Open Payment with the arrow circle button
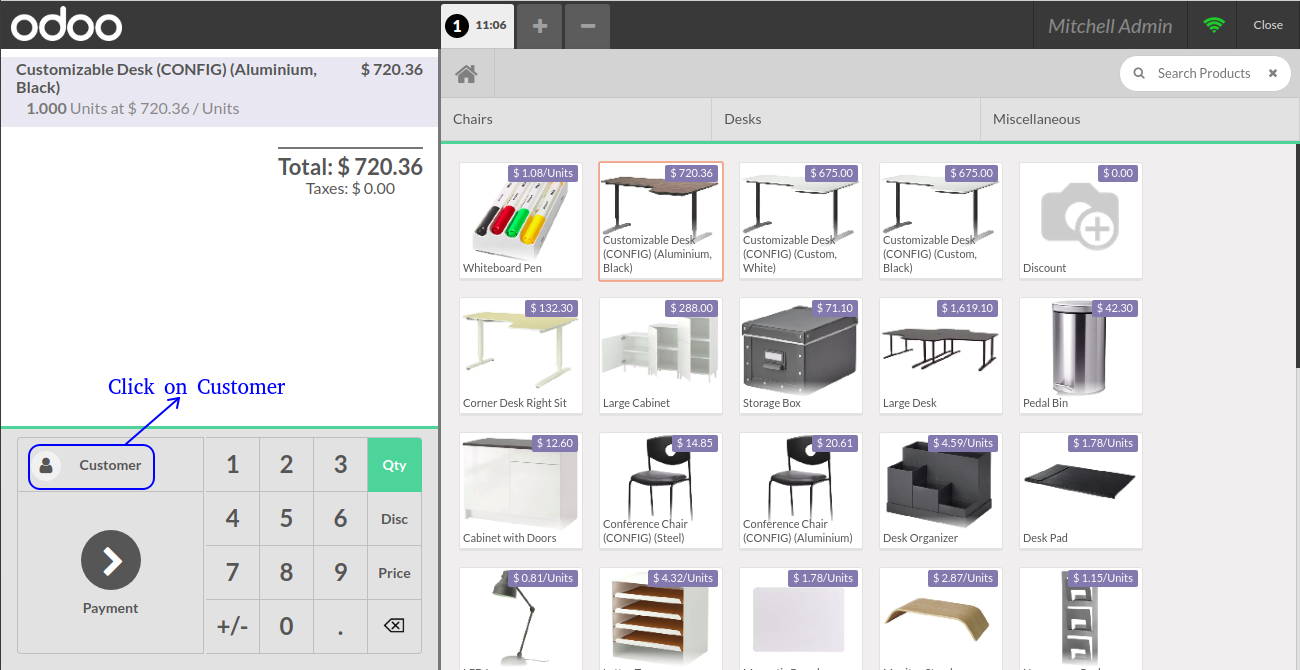This screenshot has height=670, width=1300. 111,560
